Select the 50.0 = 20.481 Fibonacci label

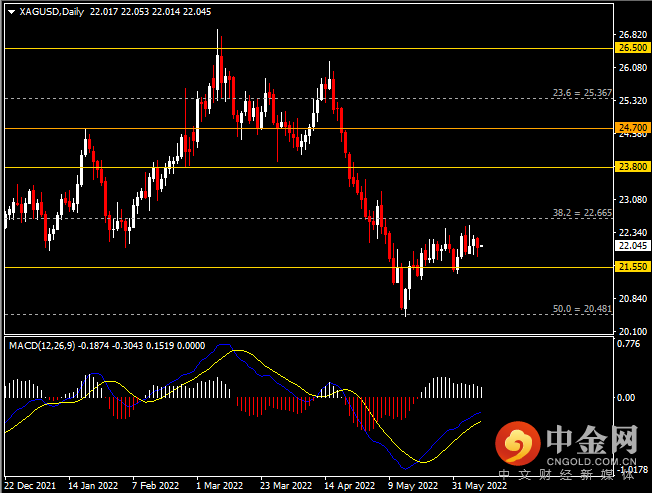click(x=582, y=309)
